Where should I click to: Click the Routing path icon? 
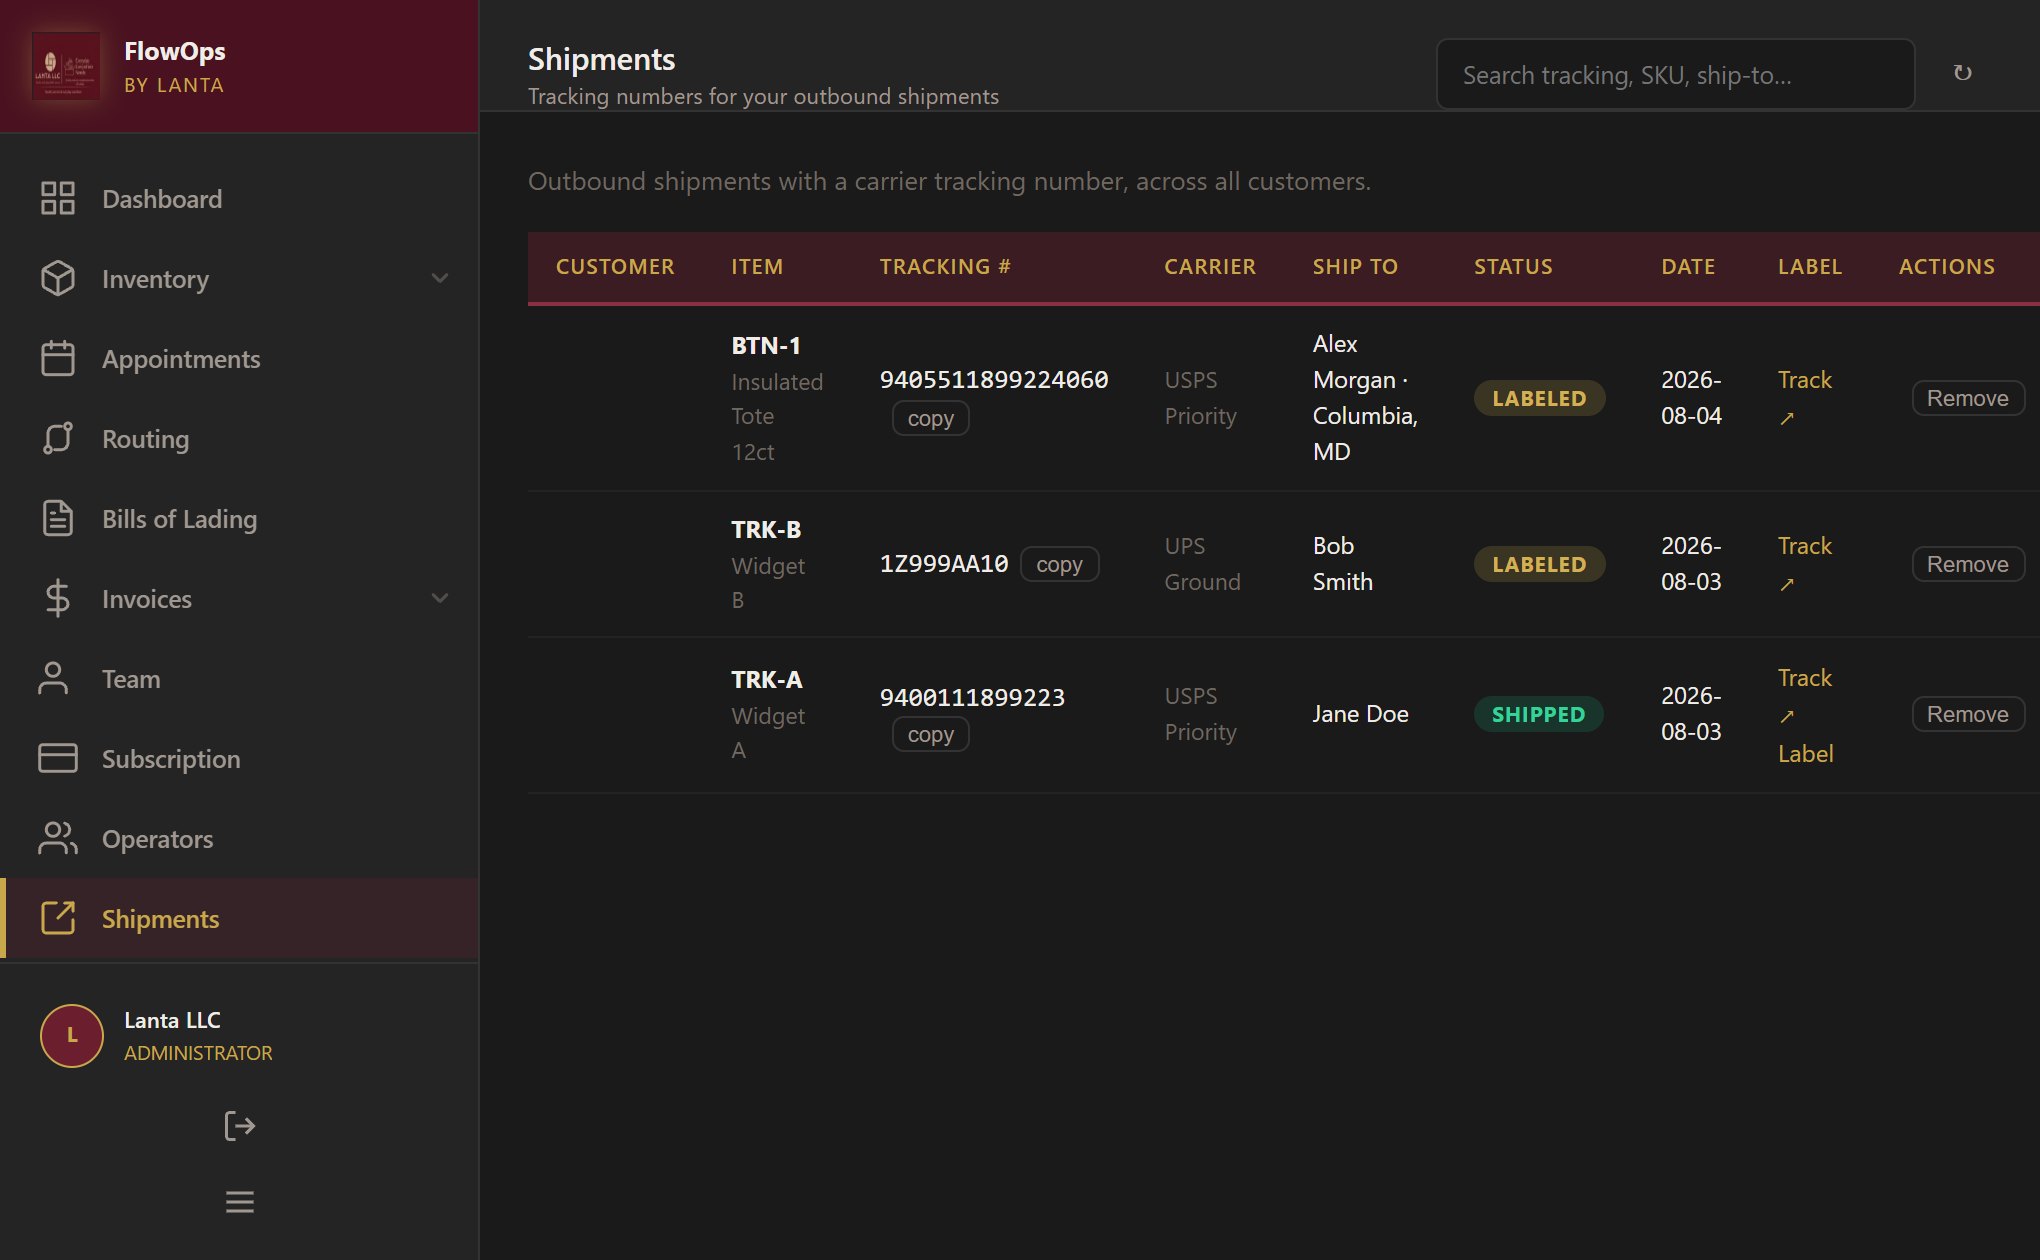tap(58, 438)
